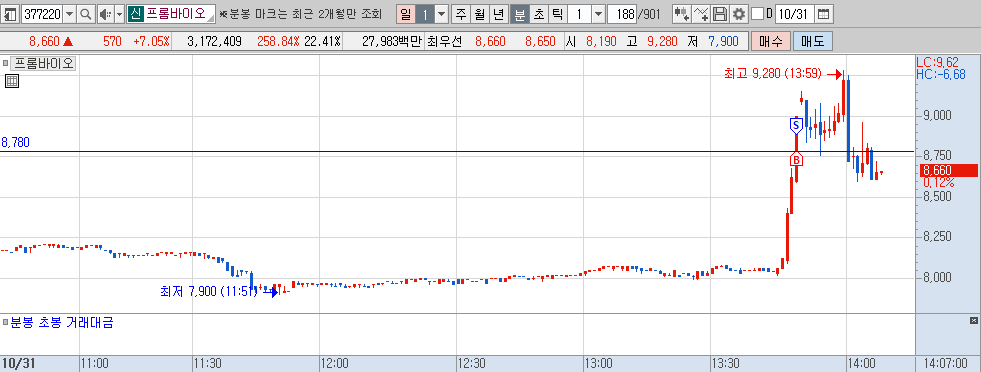Click the 매수 buy button
The image size is (981, 372).
tap(771, 42)
